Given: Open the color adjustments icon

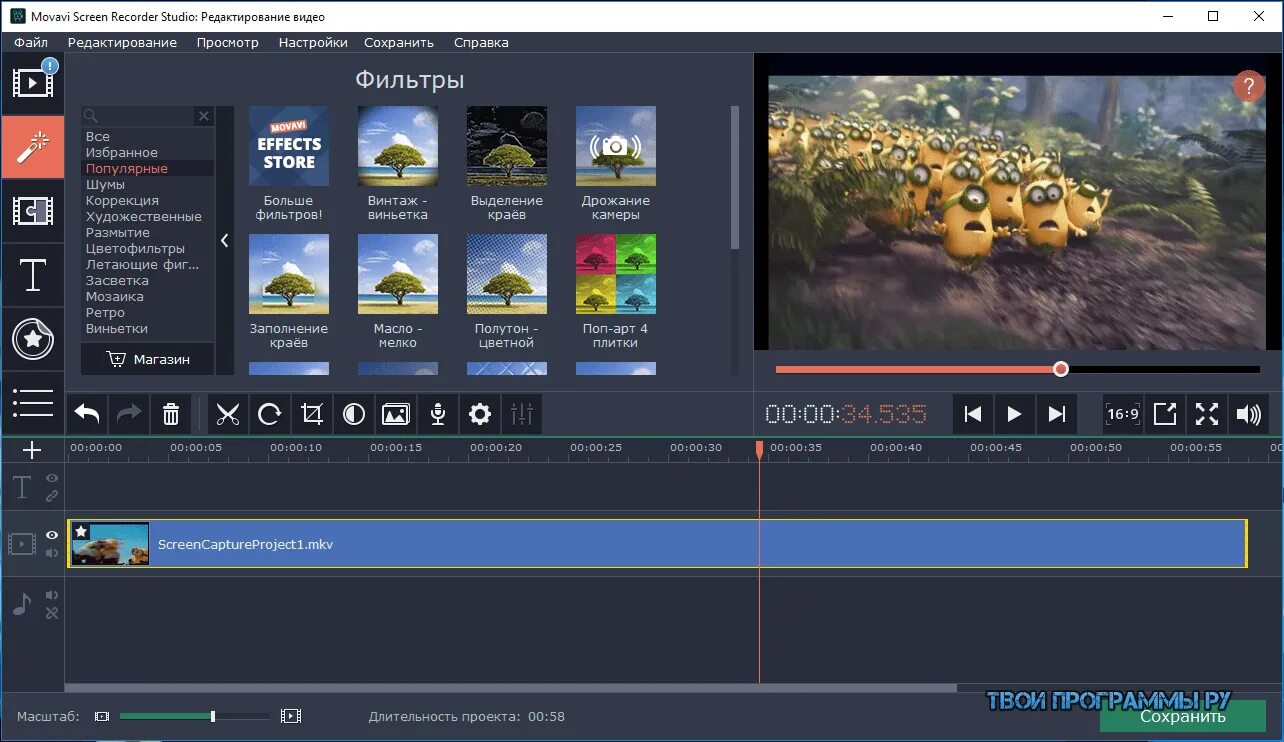Looking at the screenshot, I should (x=354, y=414).
